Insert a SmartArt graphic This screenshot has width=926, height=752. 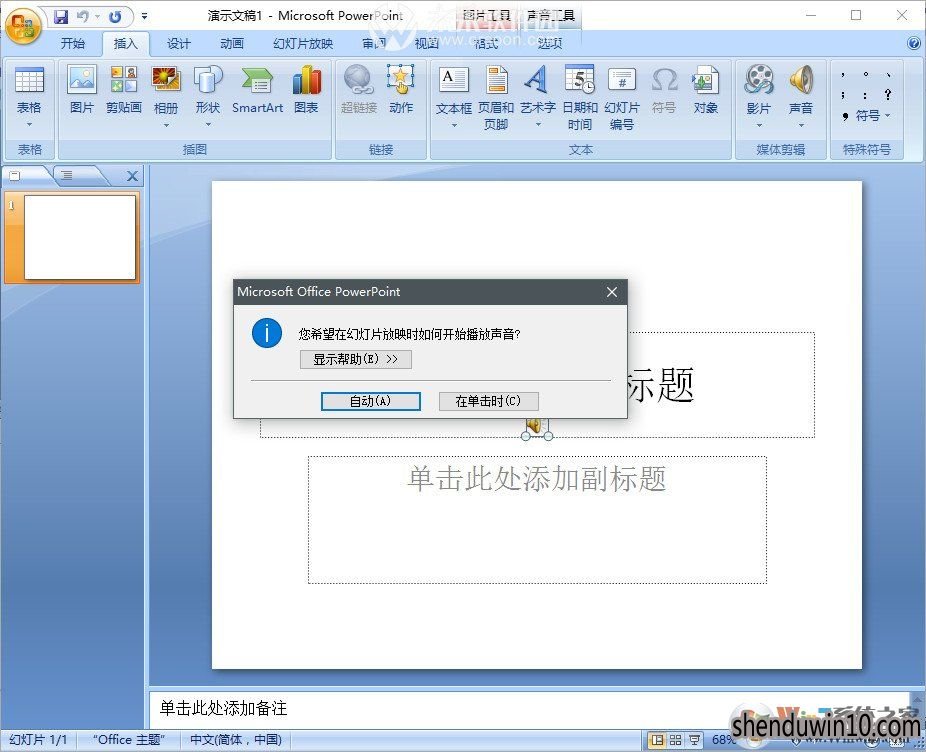click(x=257, y=89)
